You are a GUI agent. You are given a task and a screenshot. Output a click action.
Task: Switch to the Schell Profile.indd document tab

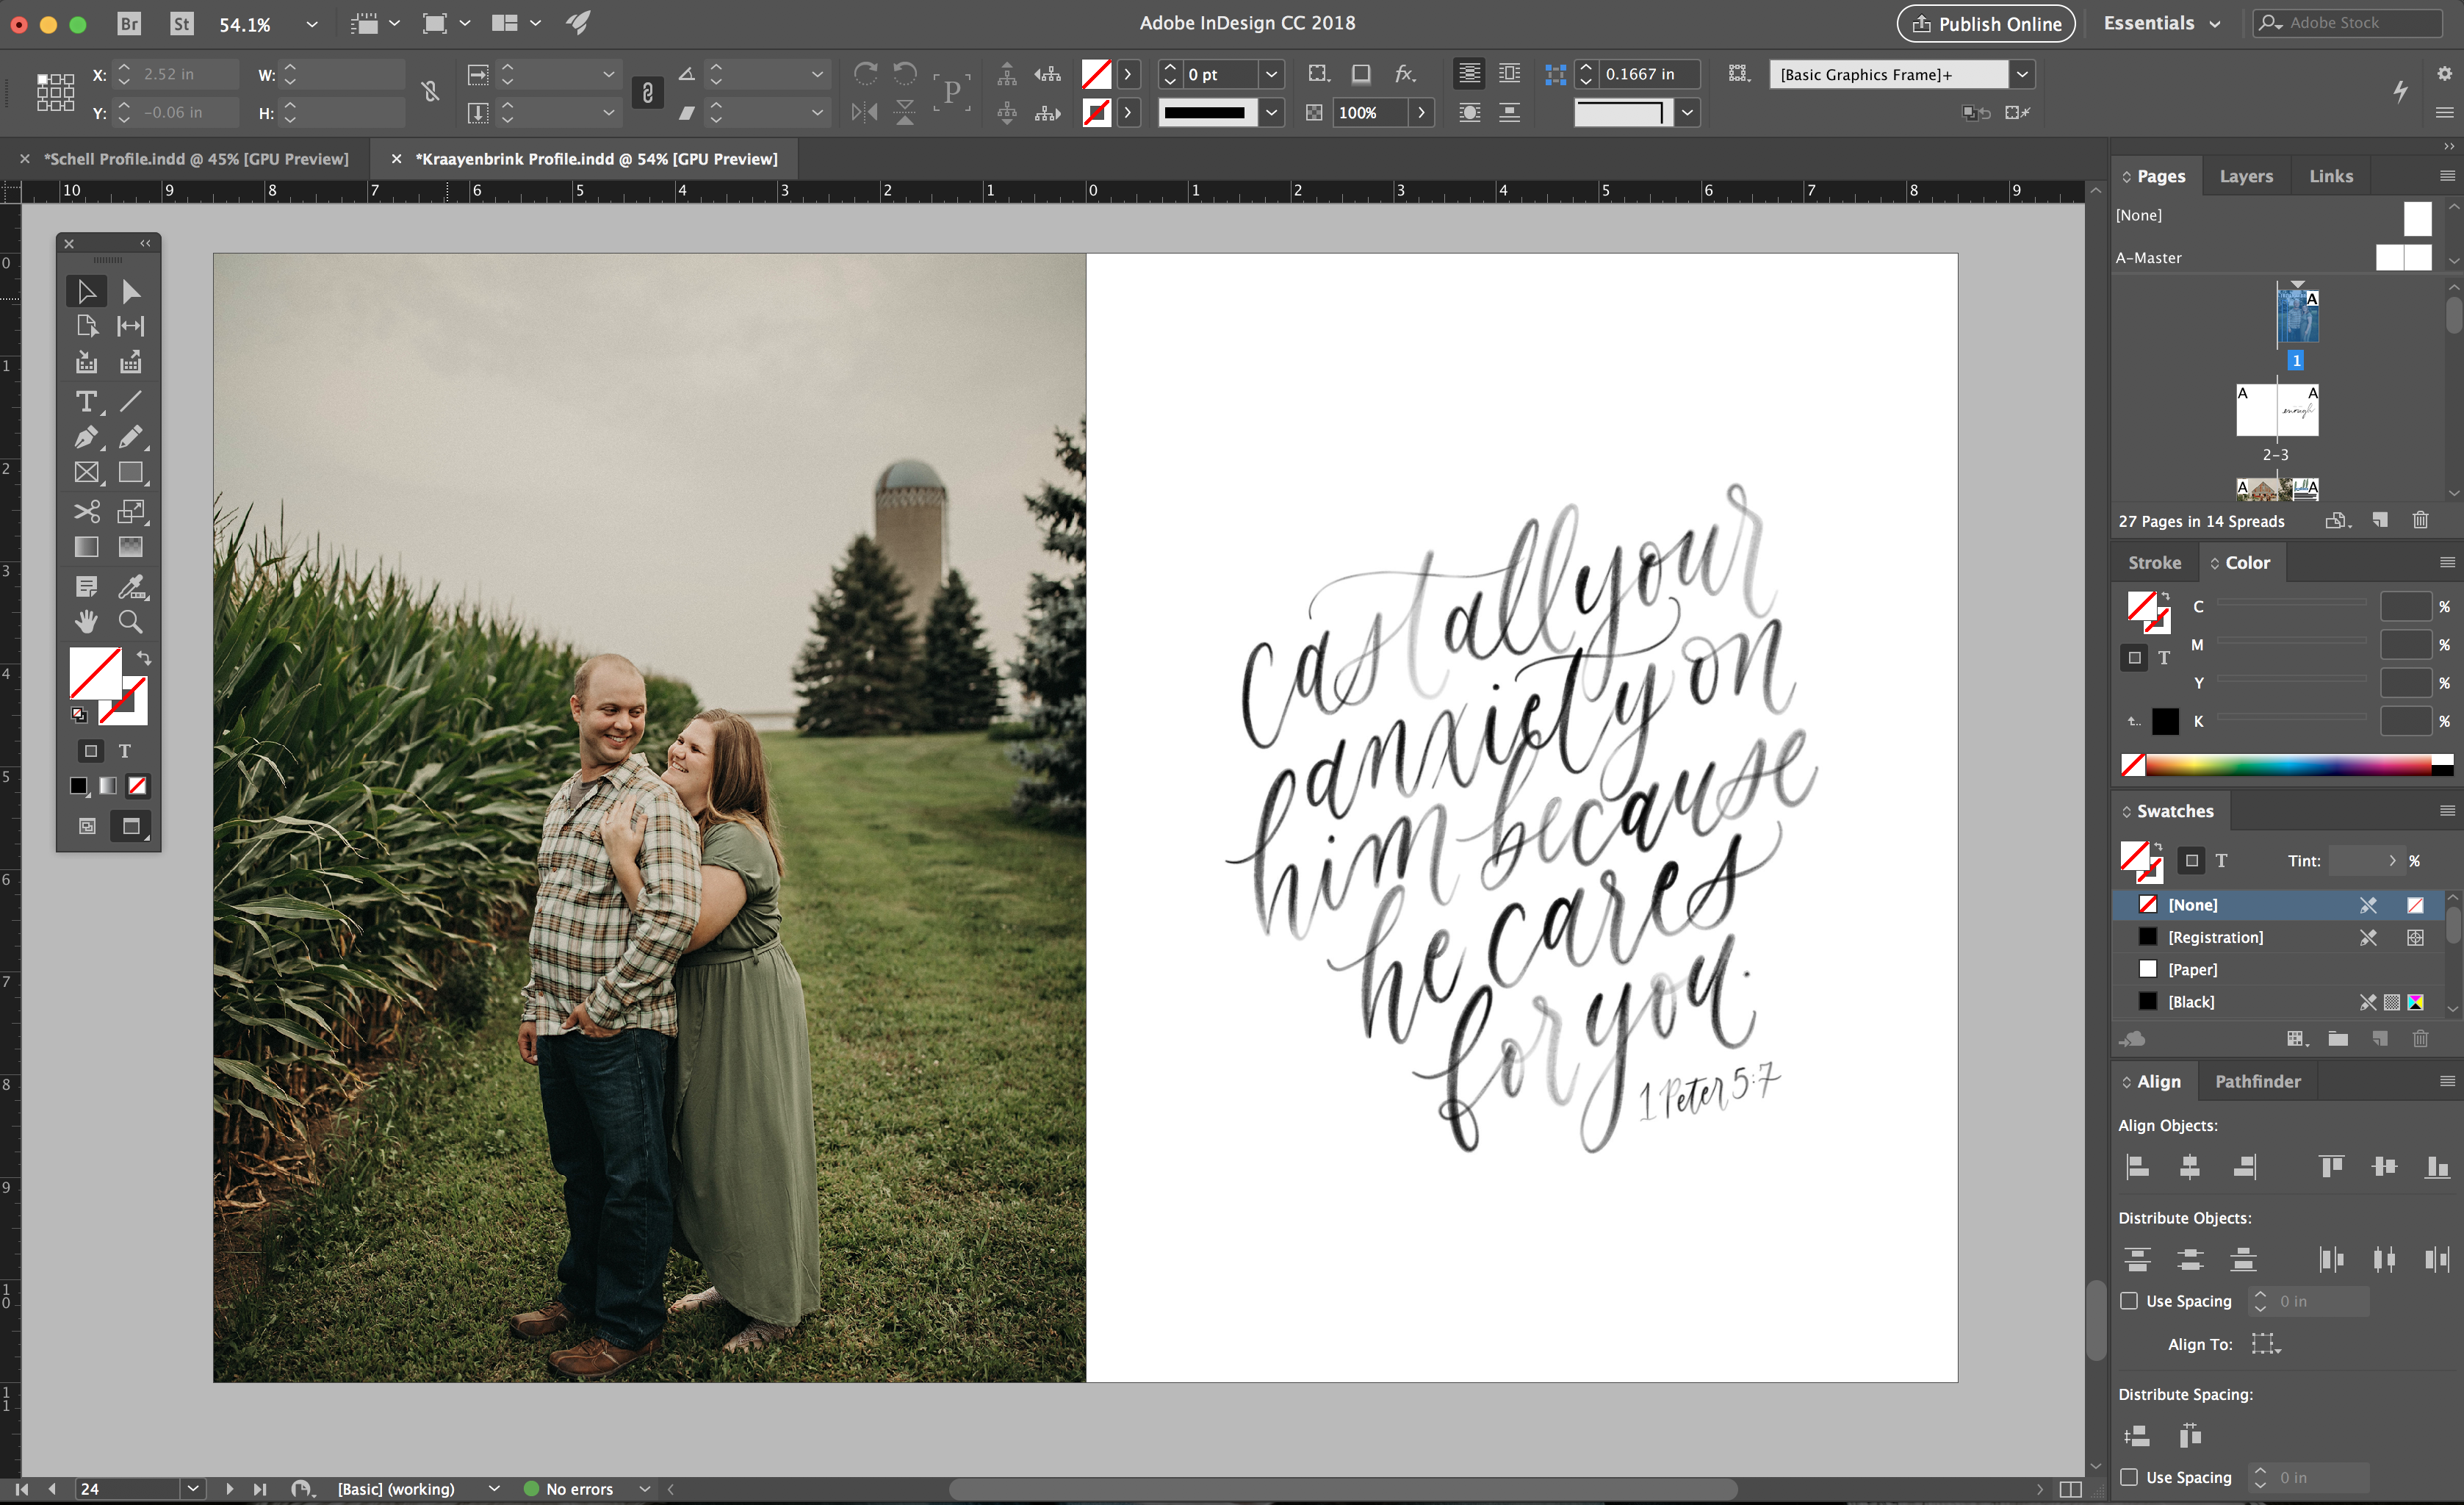197,159
